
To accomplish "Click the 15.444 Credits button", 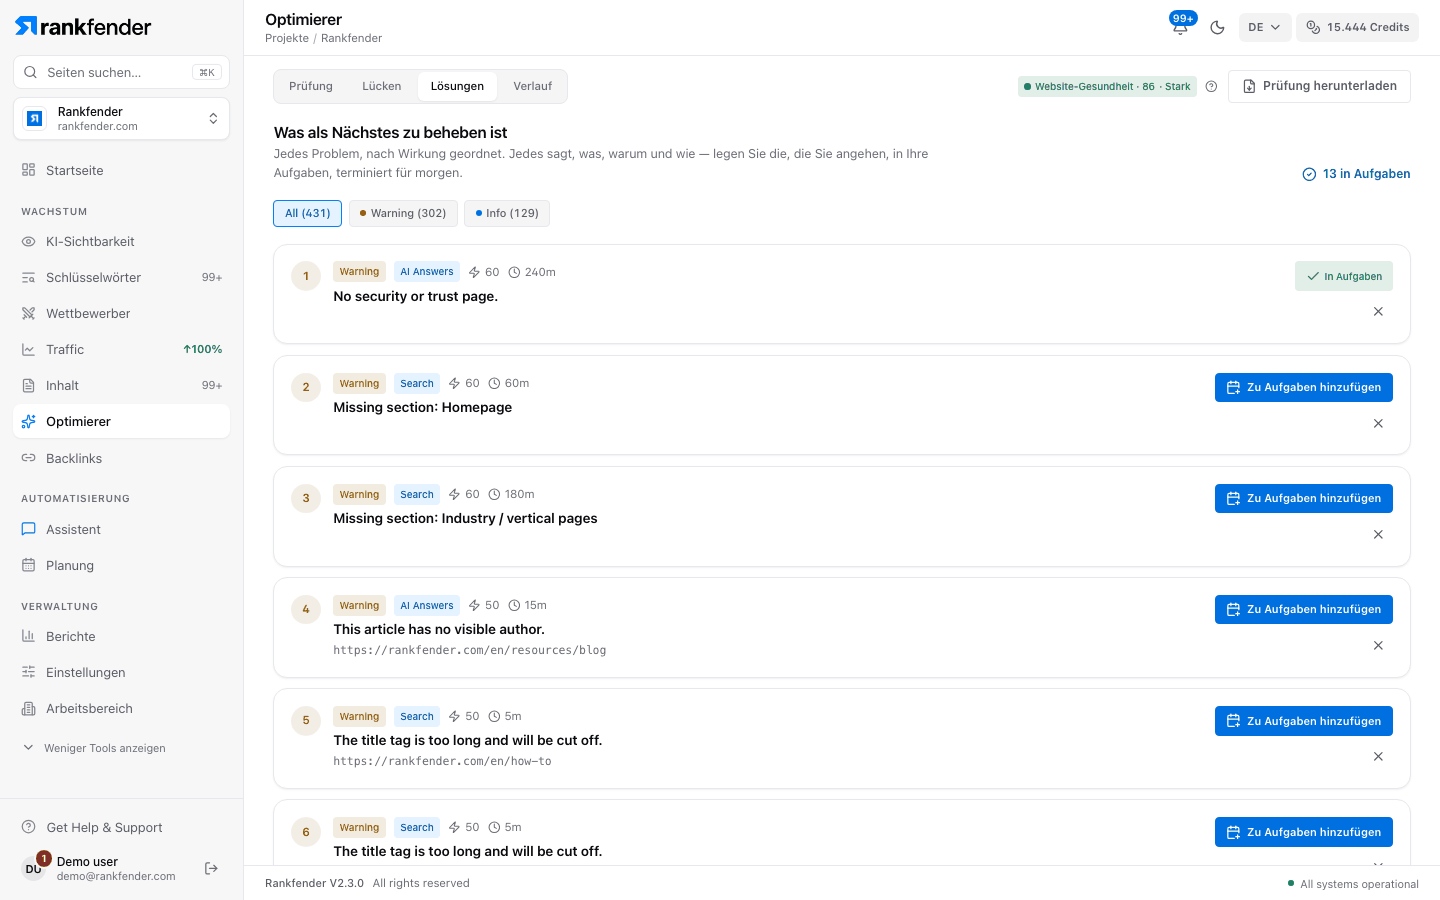I will point(1357,27).
